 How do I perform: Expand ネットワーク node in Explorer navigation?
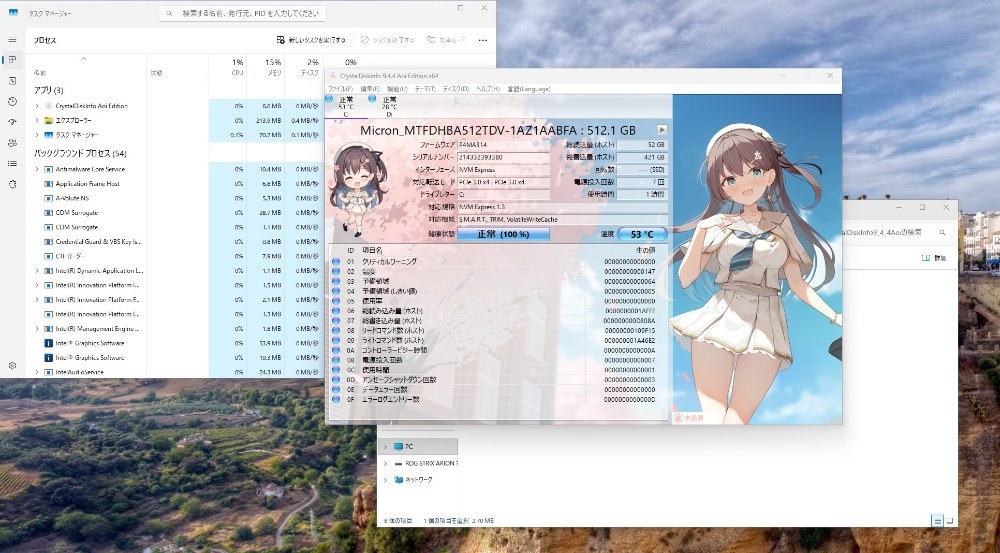385,480
